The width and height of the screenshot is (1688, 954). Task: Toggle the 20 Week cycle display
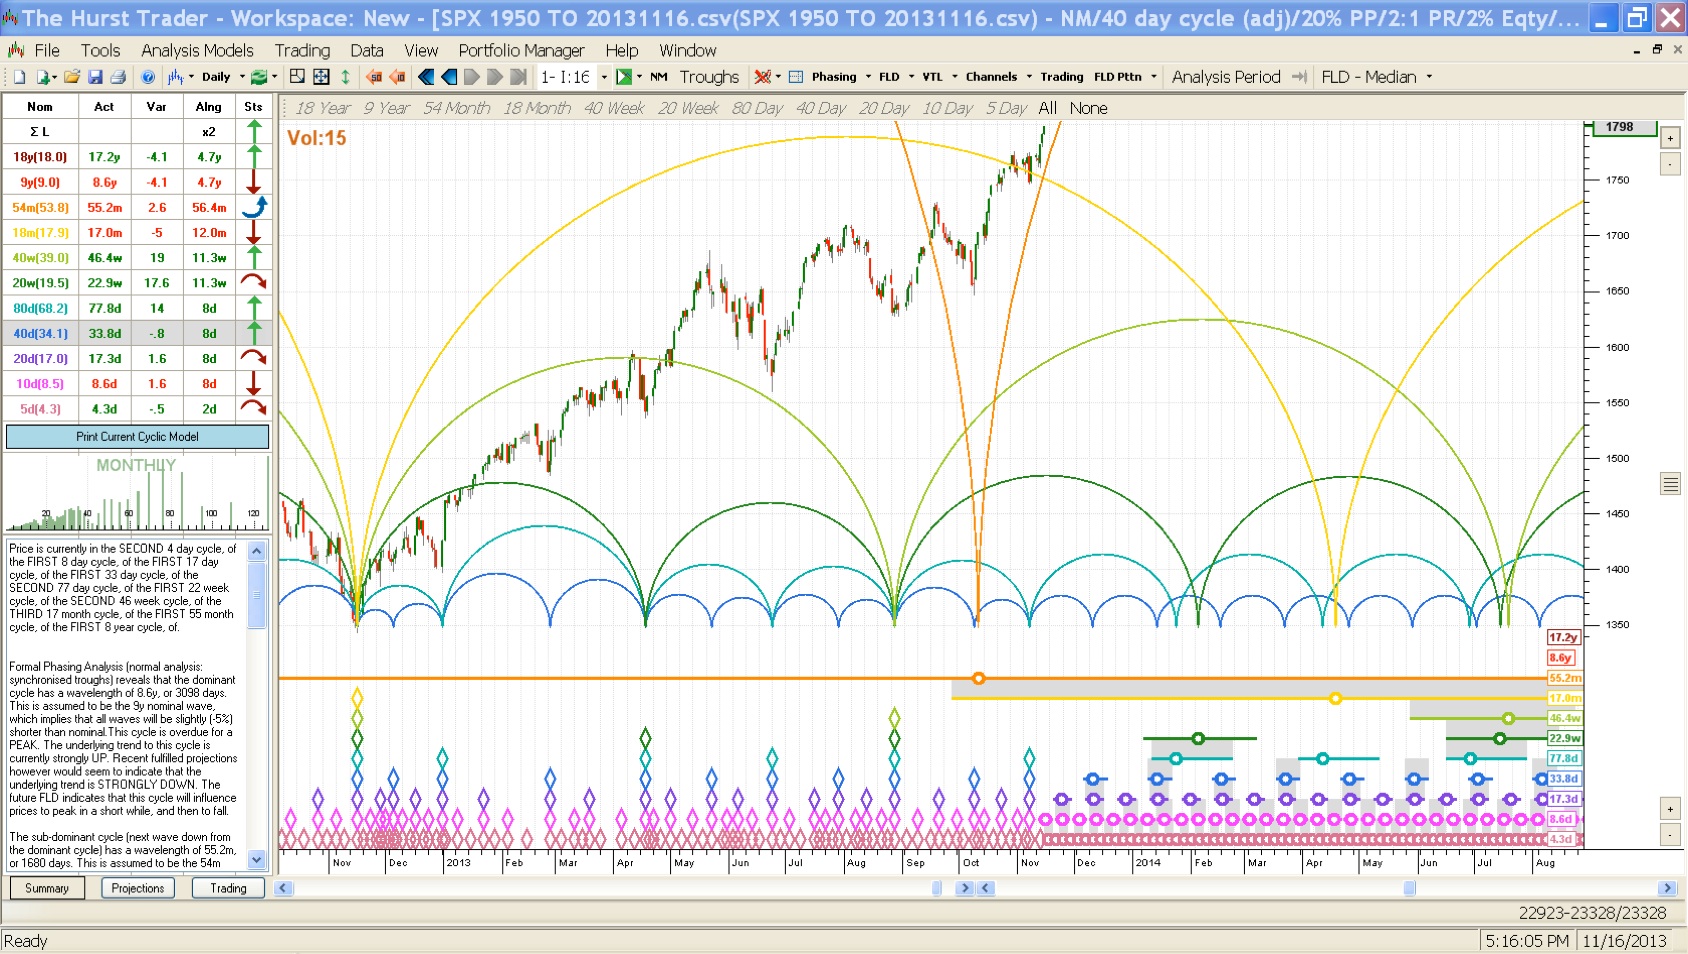coord(687,108)
